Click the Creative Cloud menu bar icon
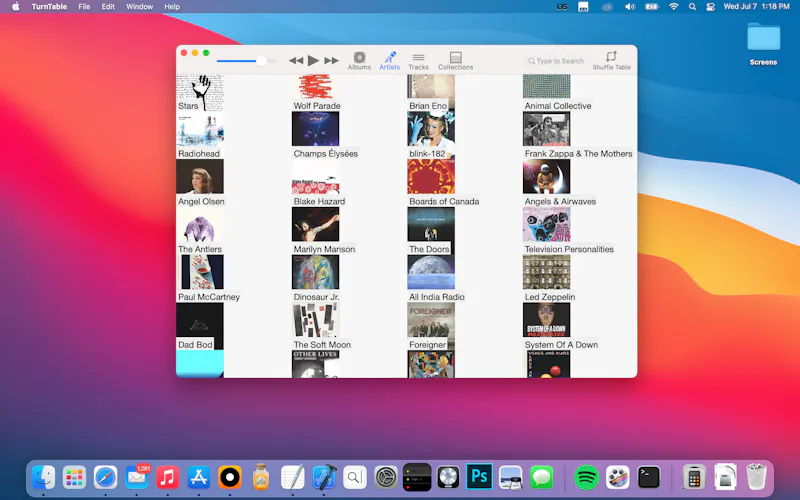The width and height of the screenshot is (800, 500). 606,7
